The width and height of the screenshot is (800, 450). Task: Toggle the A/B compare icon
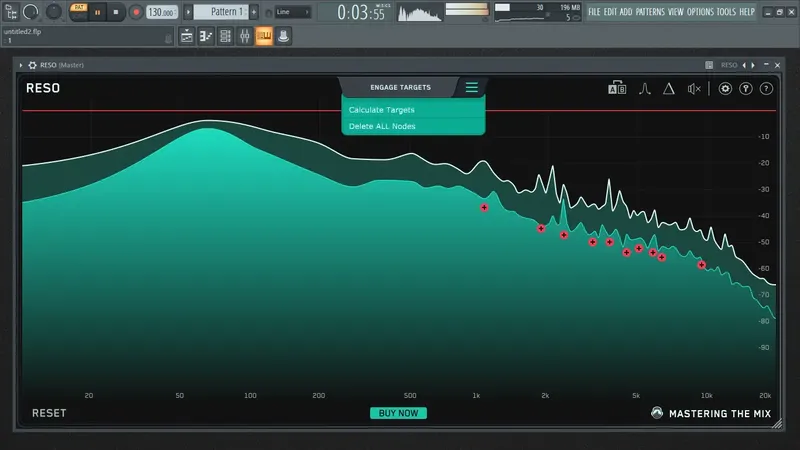617,88
